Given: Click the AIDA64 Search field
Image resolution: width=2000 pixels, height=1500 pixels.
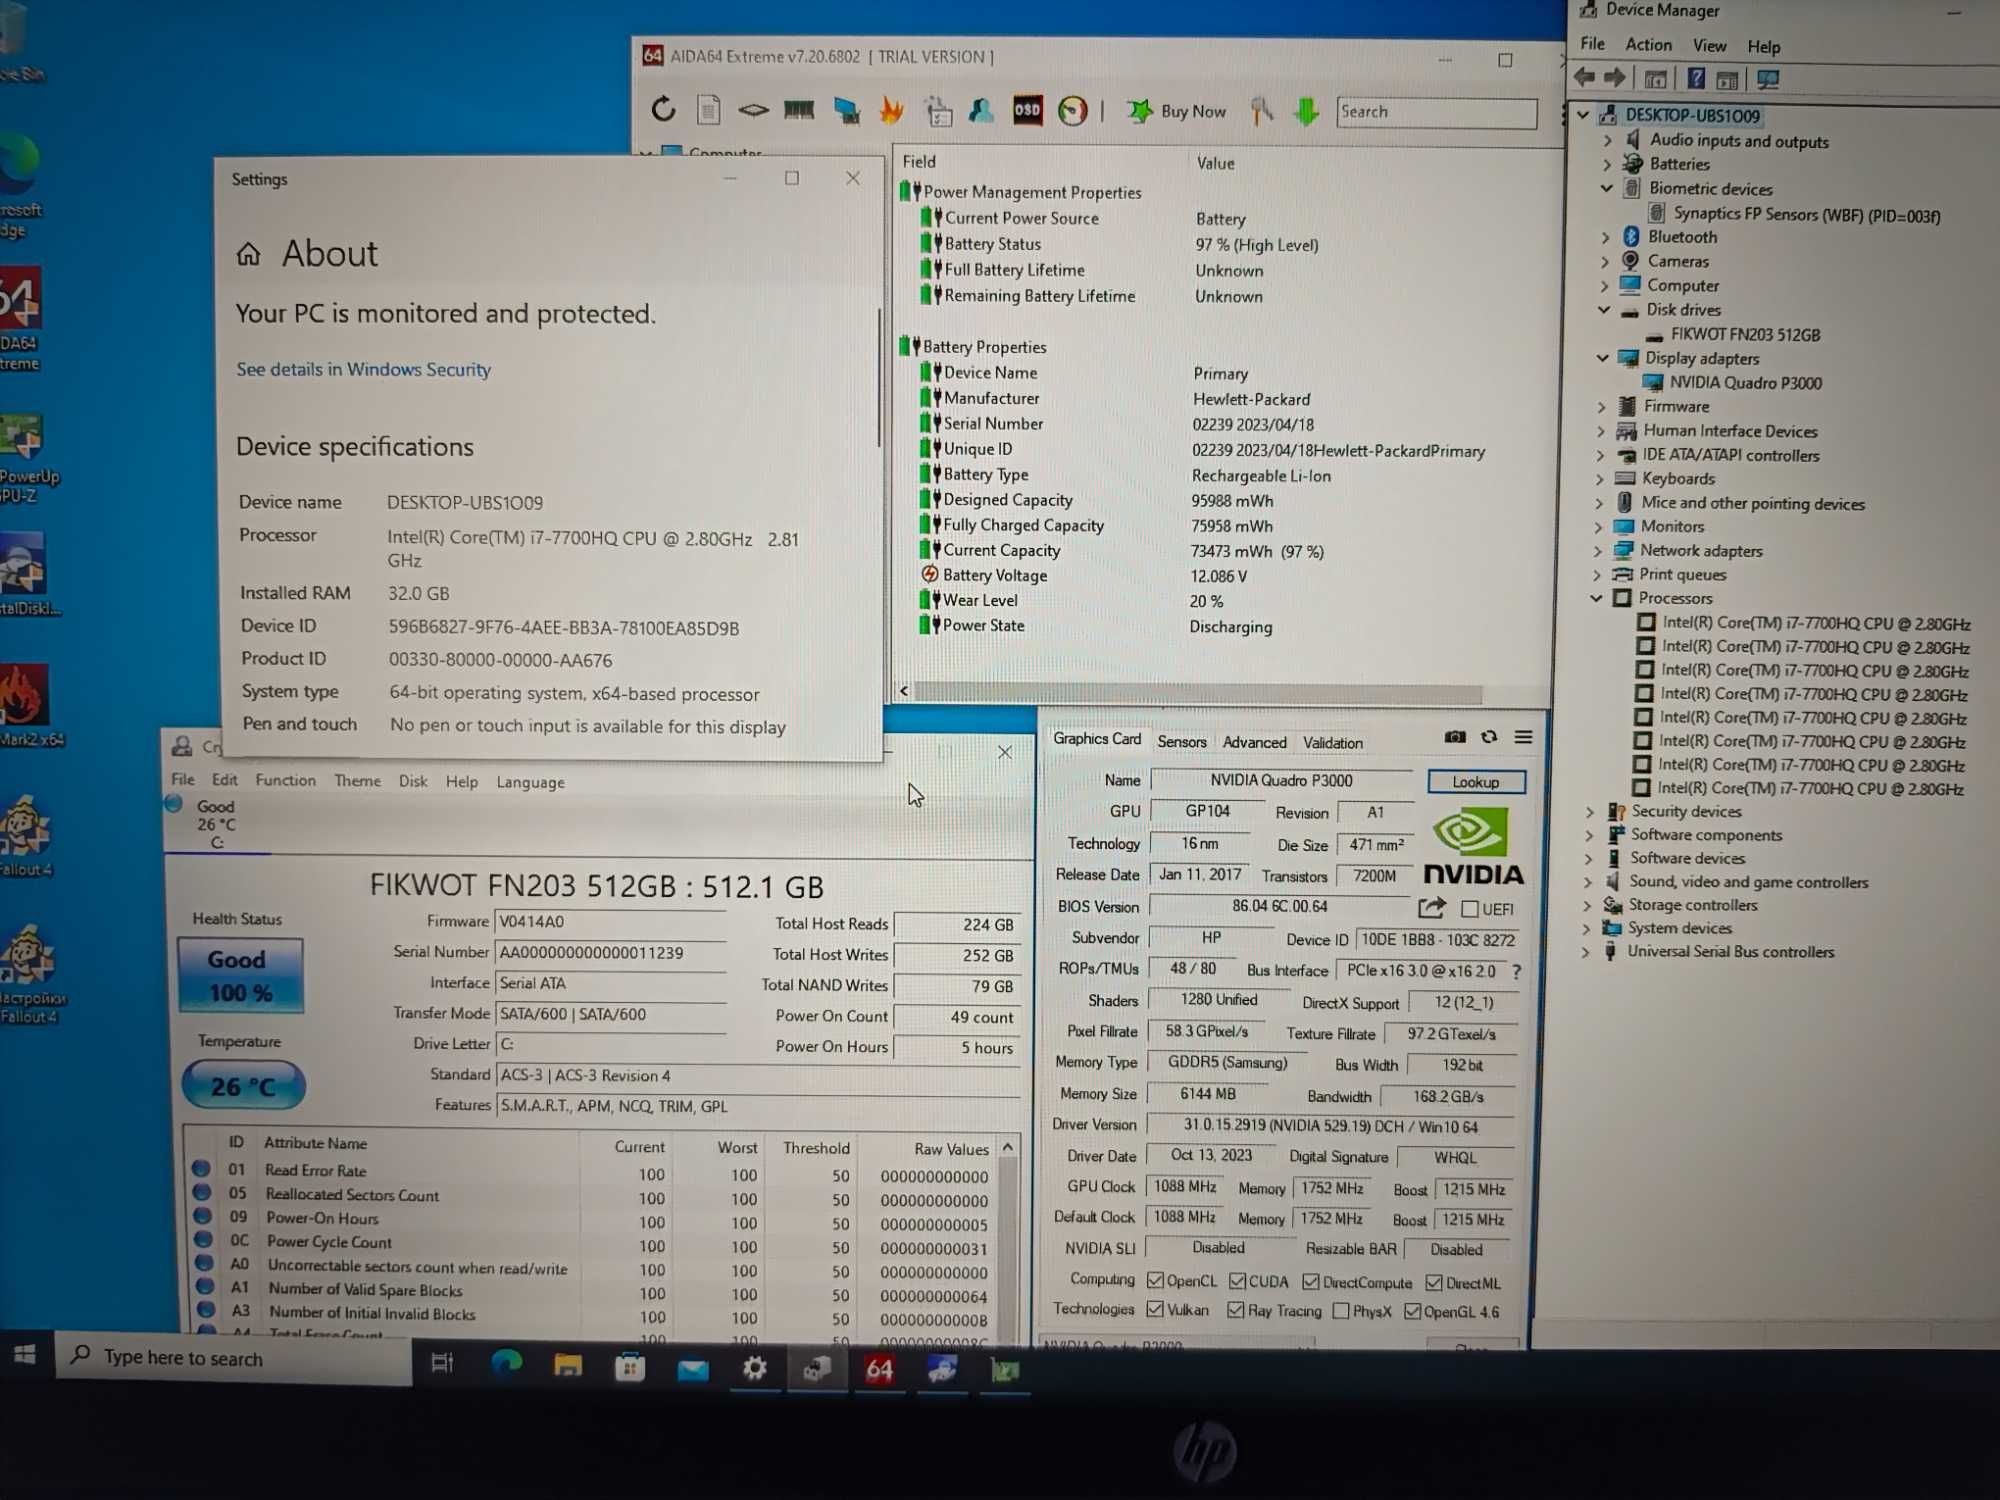Looking at the screenshot, I should point(1436,112).
